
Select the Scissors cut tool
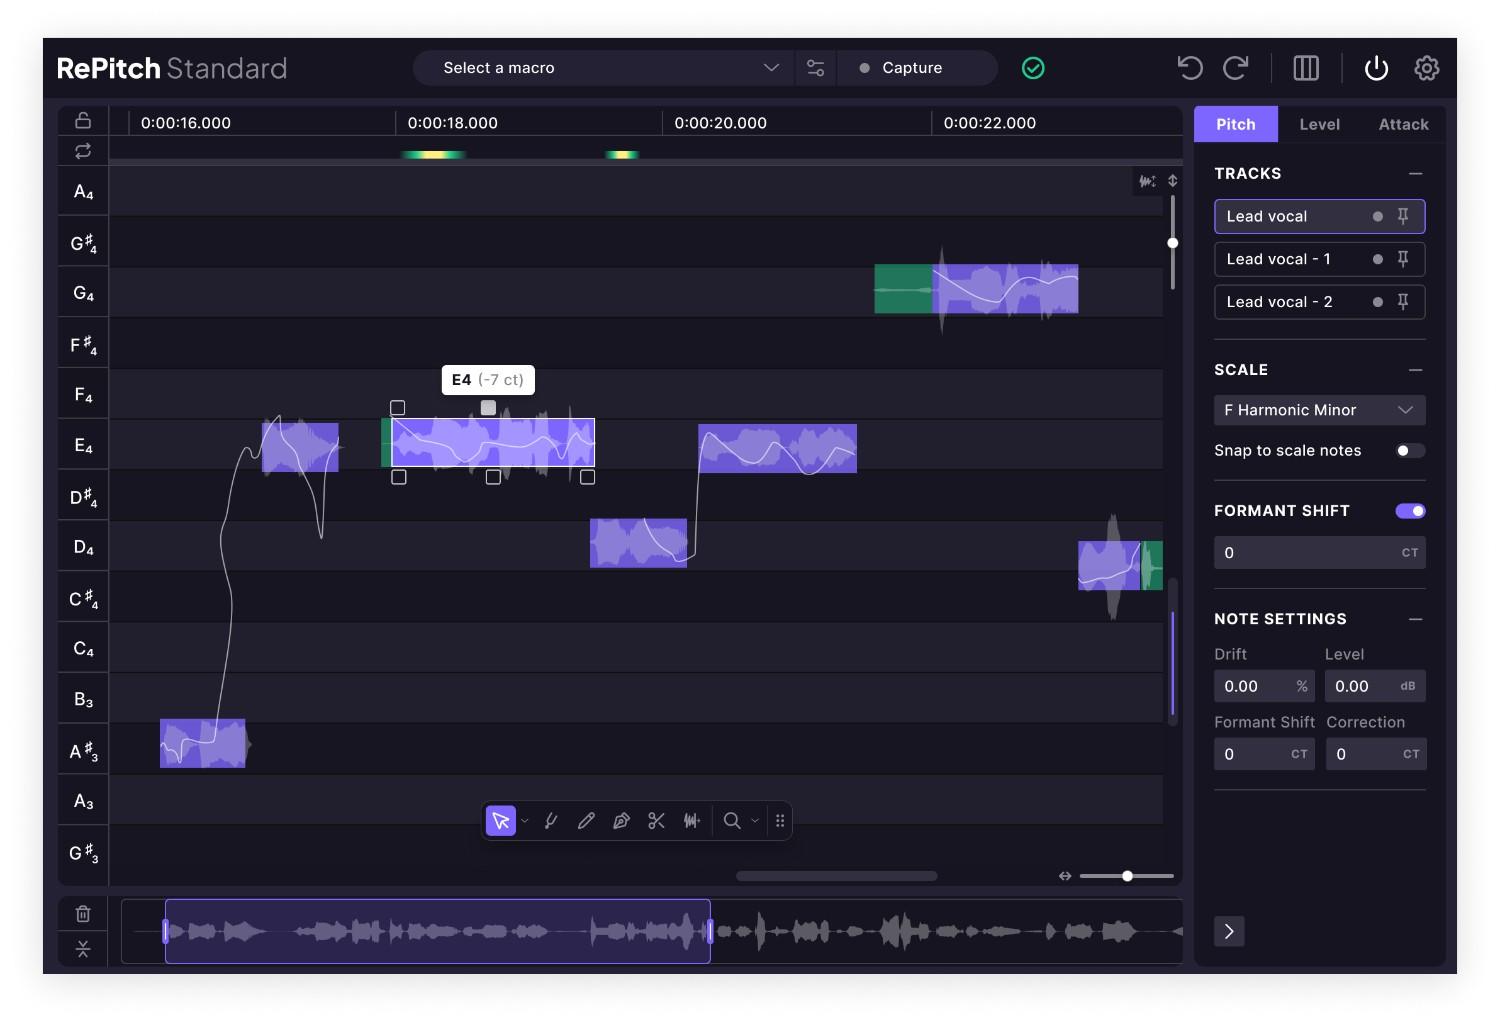click(x=656, y=820)
